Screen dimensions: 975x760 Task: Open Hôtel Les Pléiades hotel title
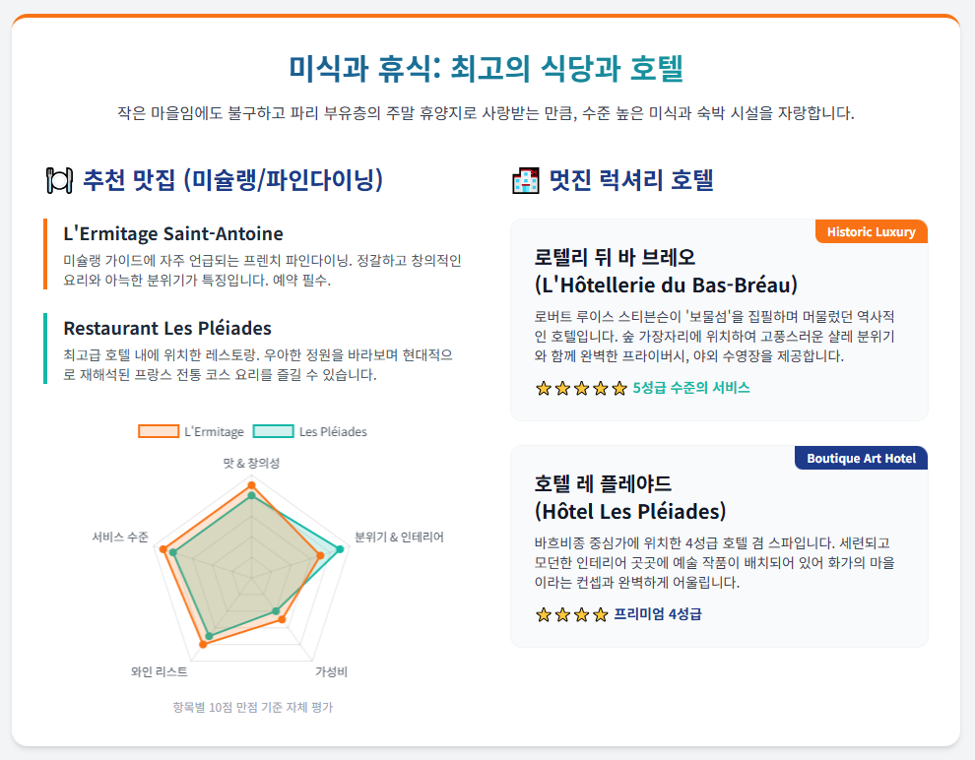tap(631, 498)
